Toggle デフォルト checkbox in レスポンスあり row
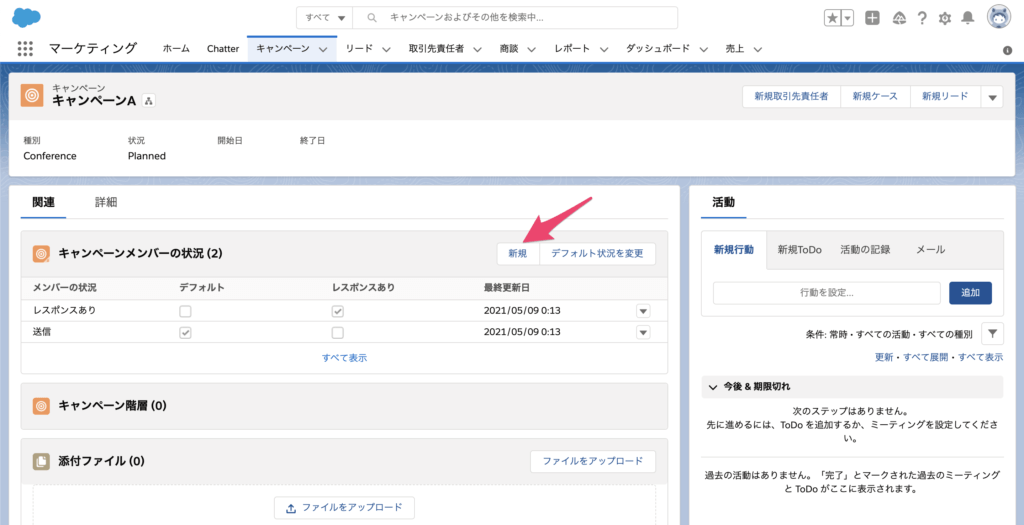Image resolution: width=1024 pixels, height=525 pixels. coord(185,311)
